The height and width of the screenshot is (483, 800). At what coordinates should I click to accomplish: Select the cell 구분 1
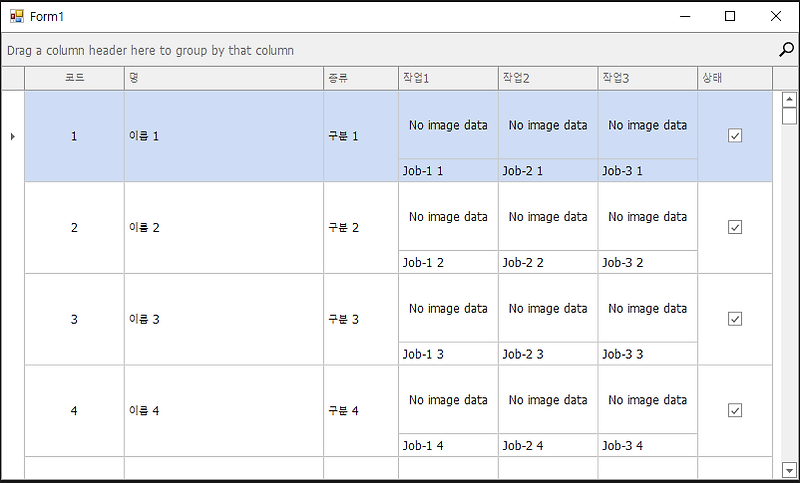click(x=361, y=136)
